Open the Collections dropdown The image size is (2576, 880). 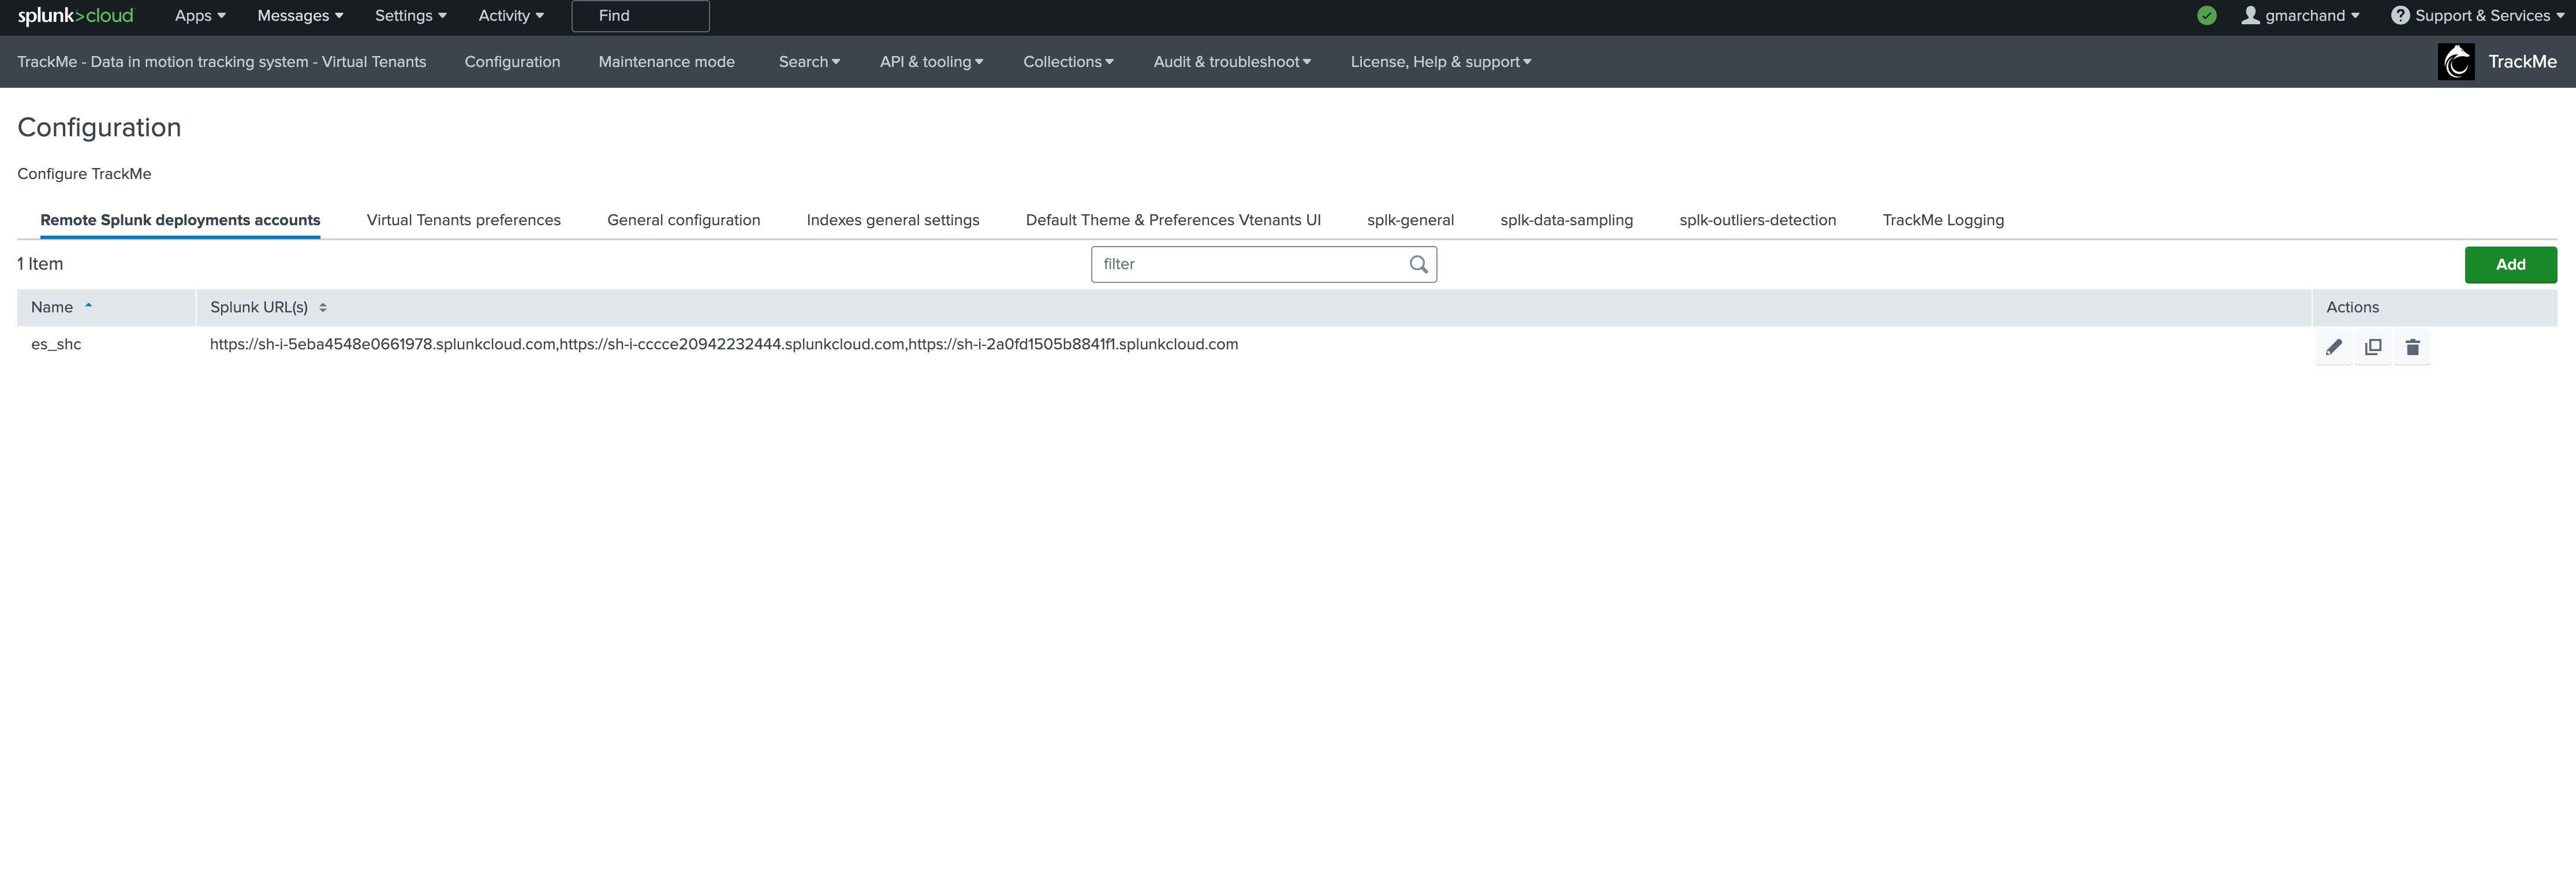point(1067,62)
